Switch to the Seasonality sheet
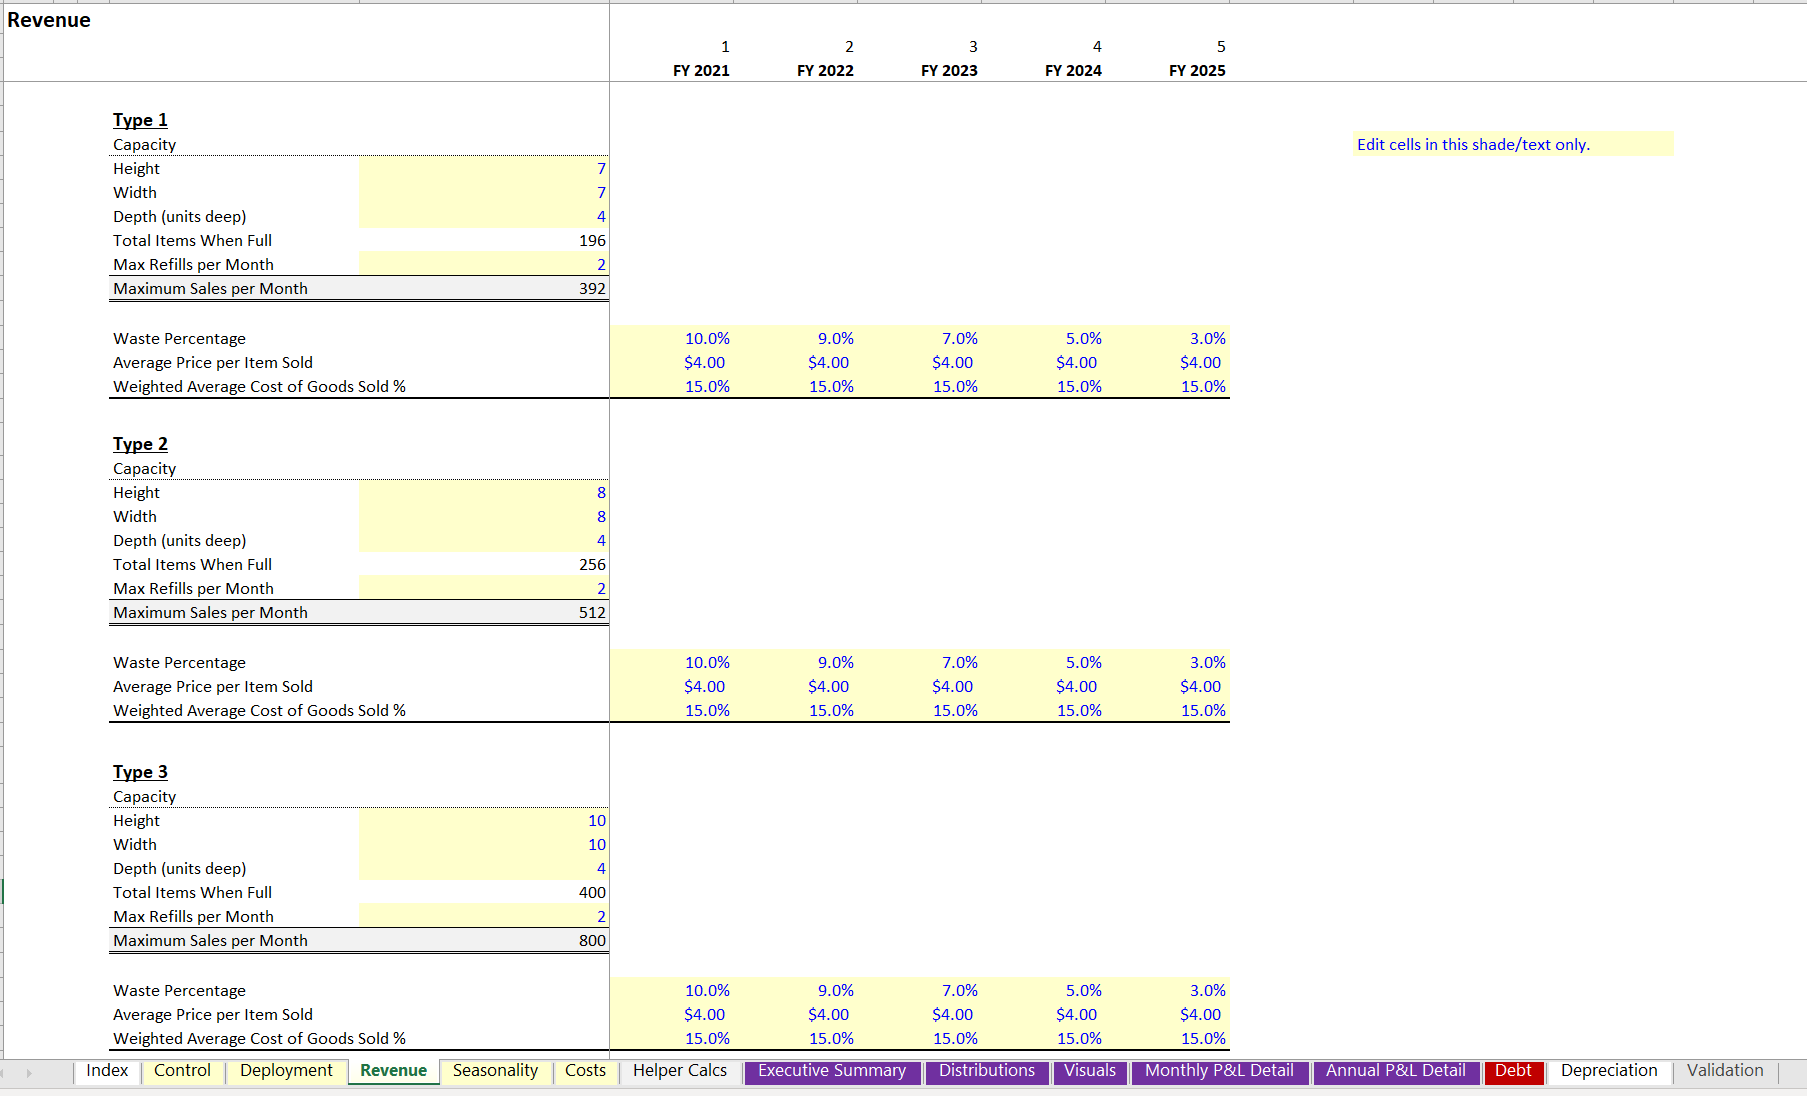The image size is (1807, 1096). (496, 1071)
